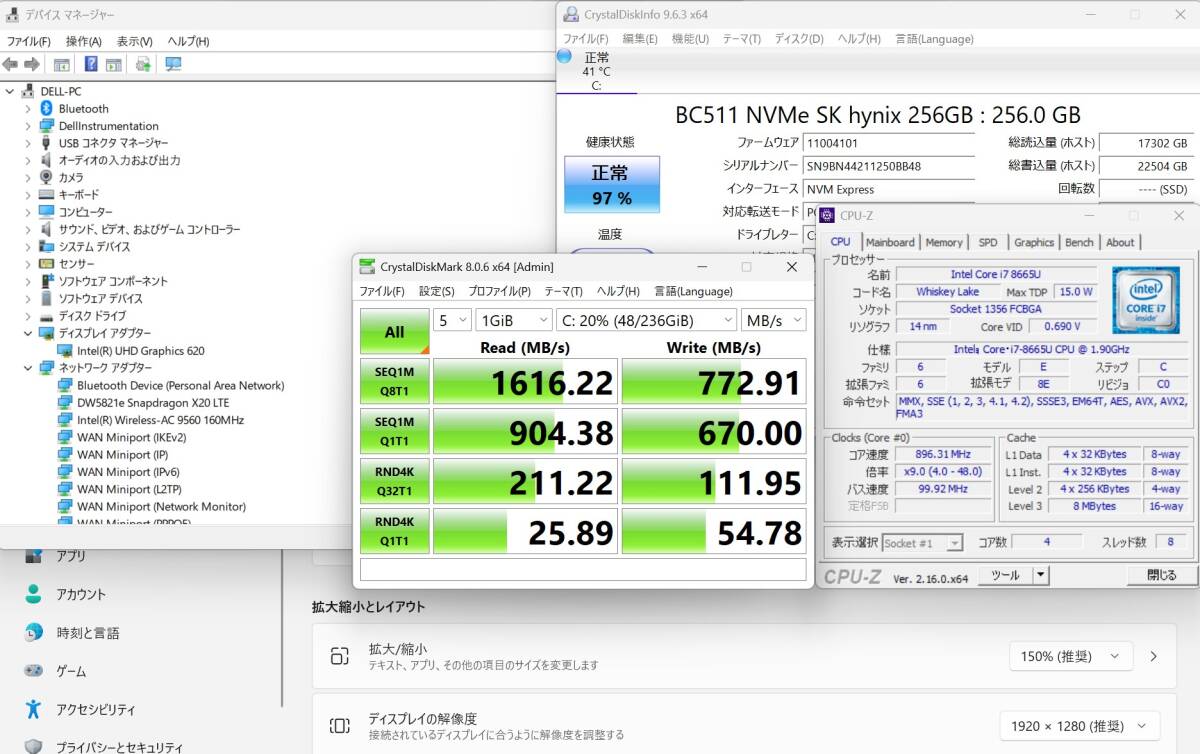Select the blue disk status circle for drive C:

564,57
